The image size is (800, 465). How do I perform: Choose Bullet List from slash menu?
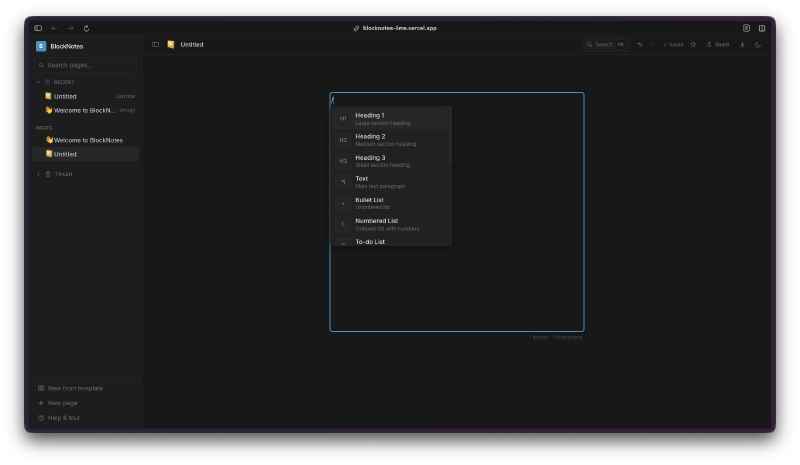391,203
